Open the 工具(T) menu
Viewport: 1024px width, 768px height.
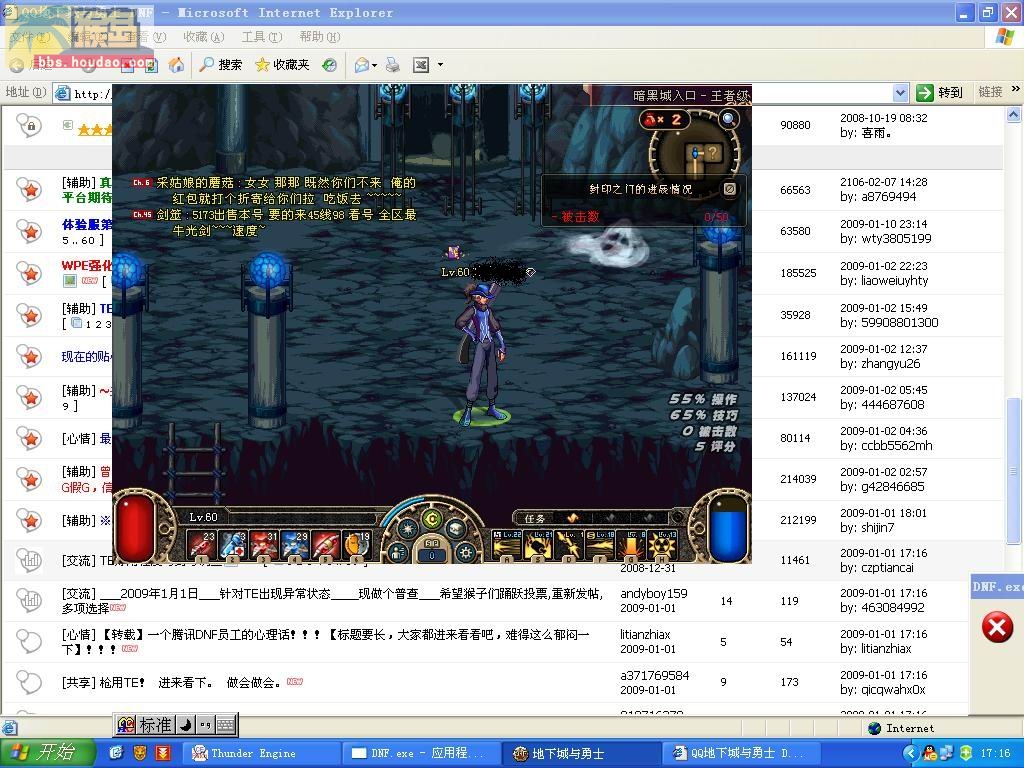click(x=261, y=37)
